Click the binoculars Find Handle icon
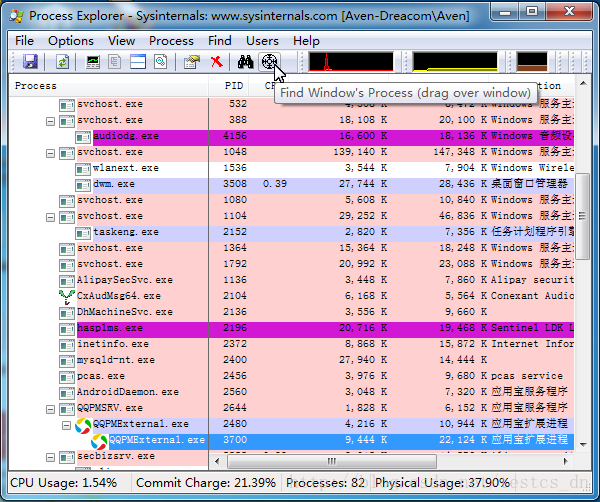 point(245,62)
